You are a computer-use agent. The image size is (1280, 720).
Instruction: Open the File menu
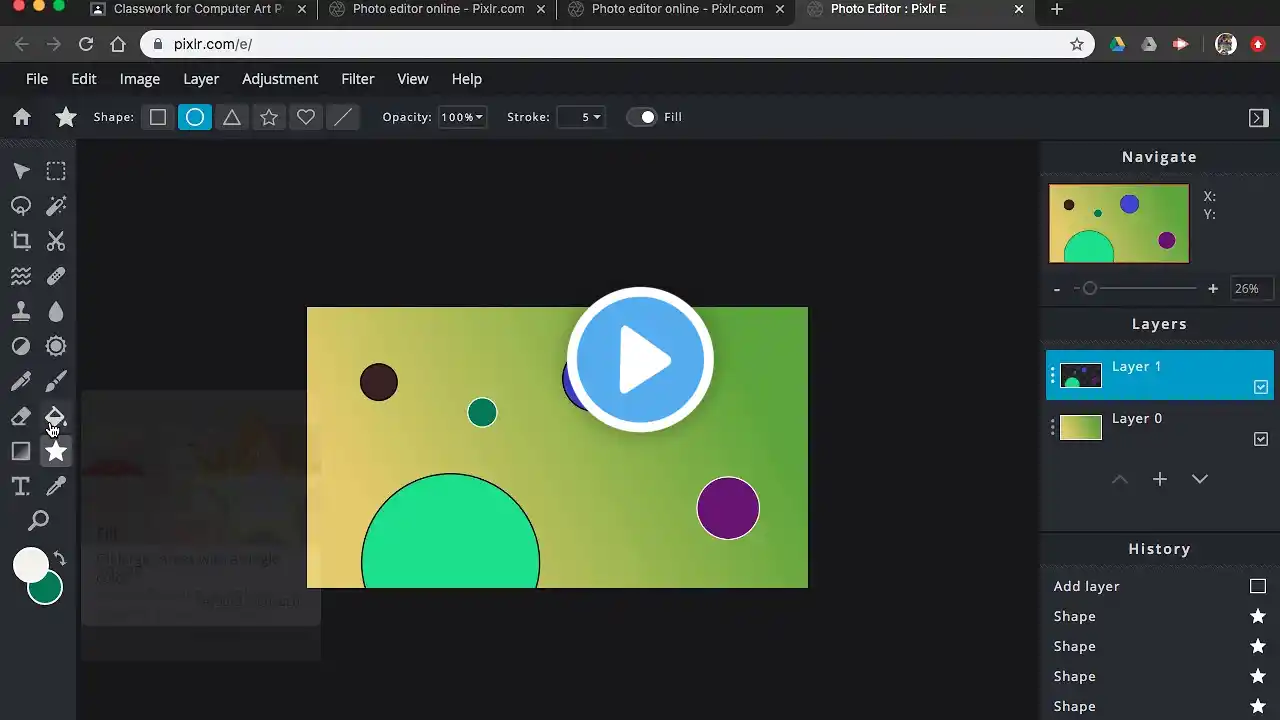pos(37,79)
